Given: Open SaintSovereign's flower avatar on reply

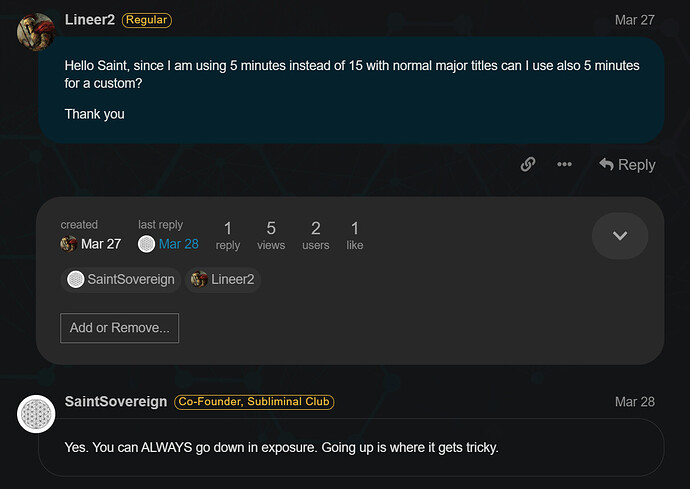Looking at the screenshot, I should (x=36, y=414).
